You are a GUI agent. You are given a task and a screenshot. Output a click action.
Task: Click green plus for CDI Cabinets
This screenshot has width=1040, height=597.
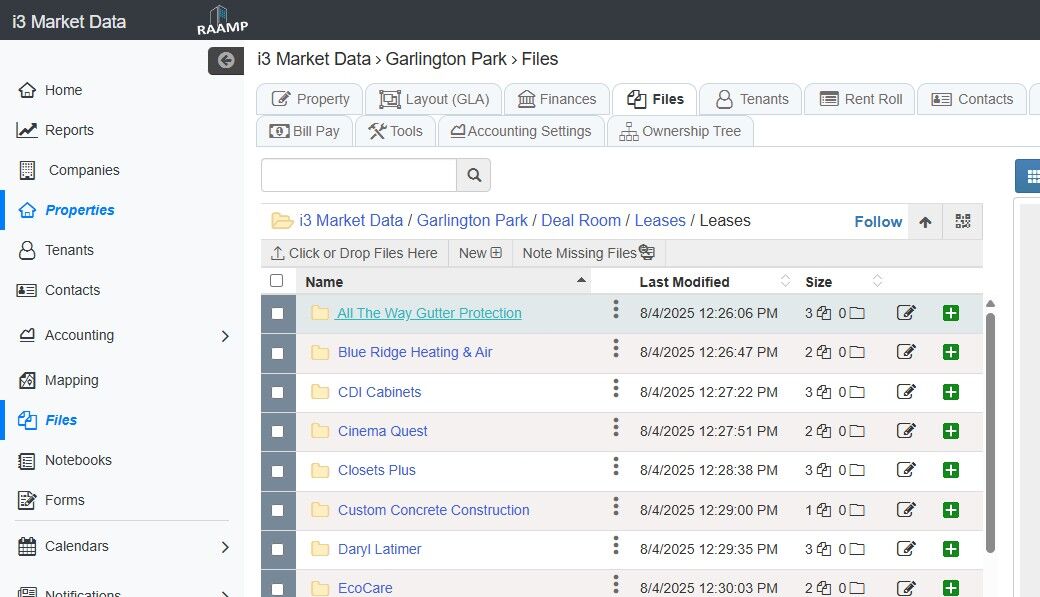950,392
